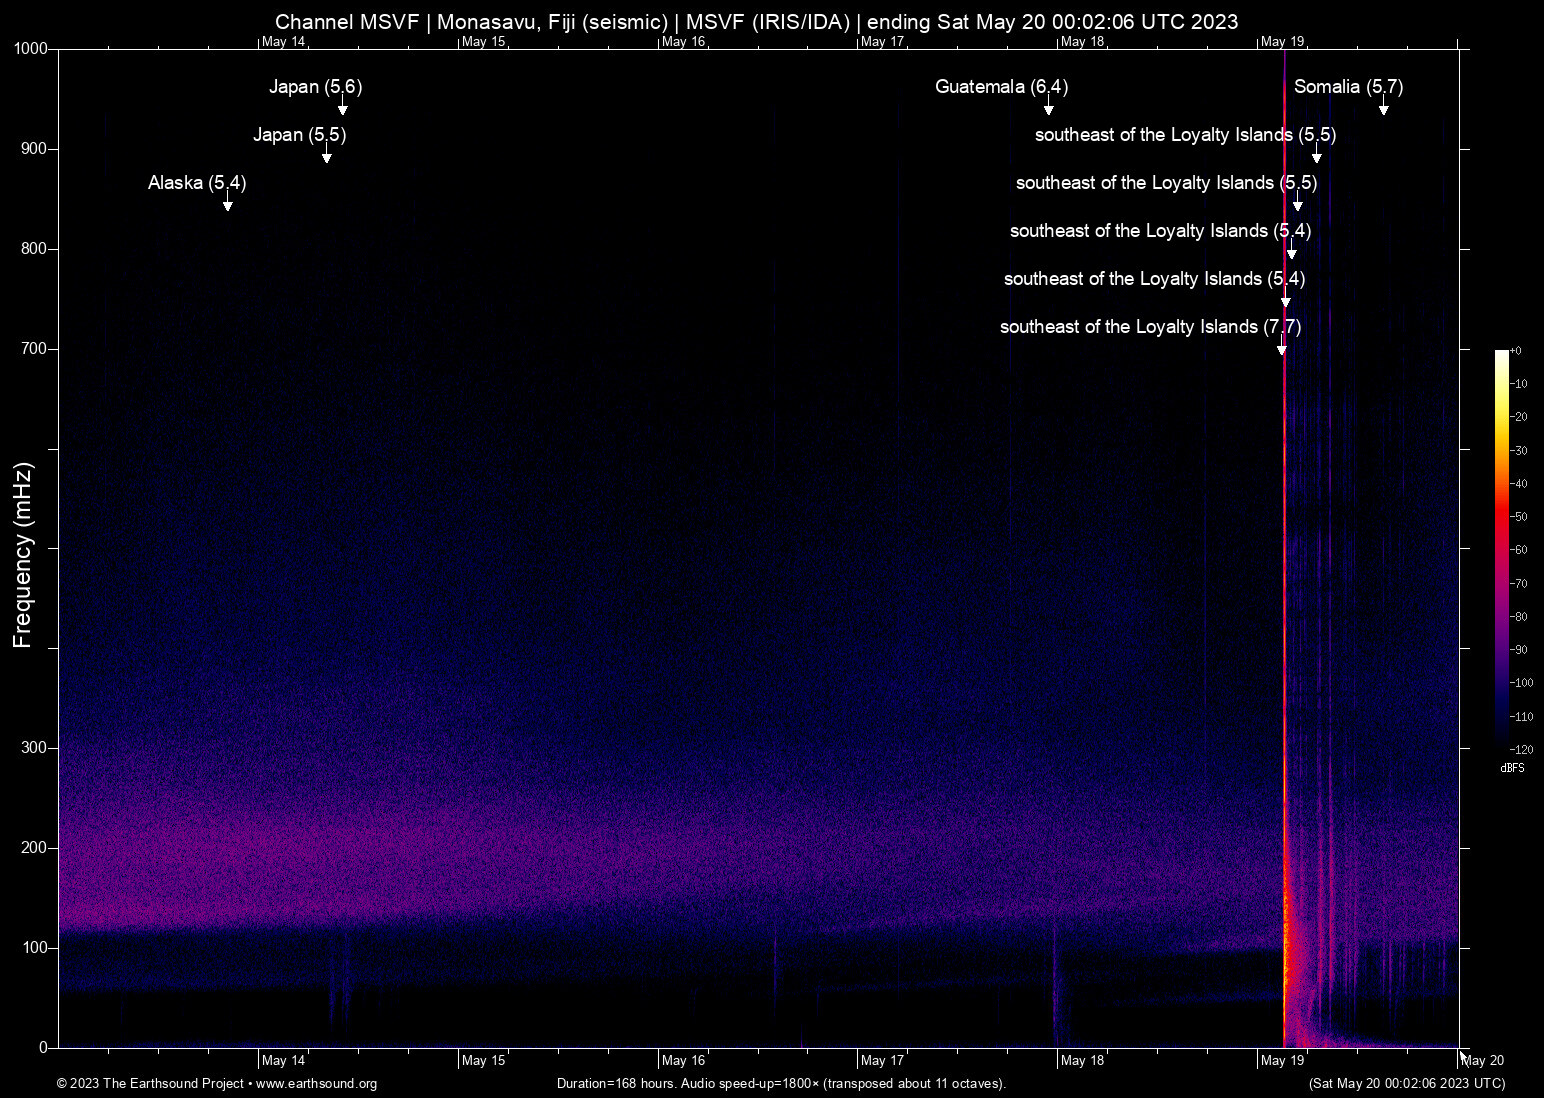Select the May 16 date on bottom axis
Screen dimensions: 1544x1098
tap(684, 1061)
